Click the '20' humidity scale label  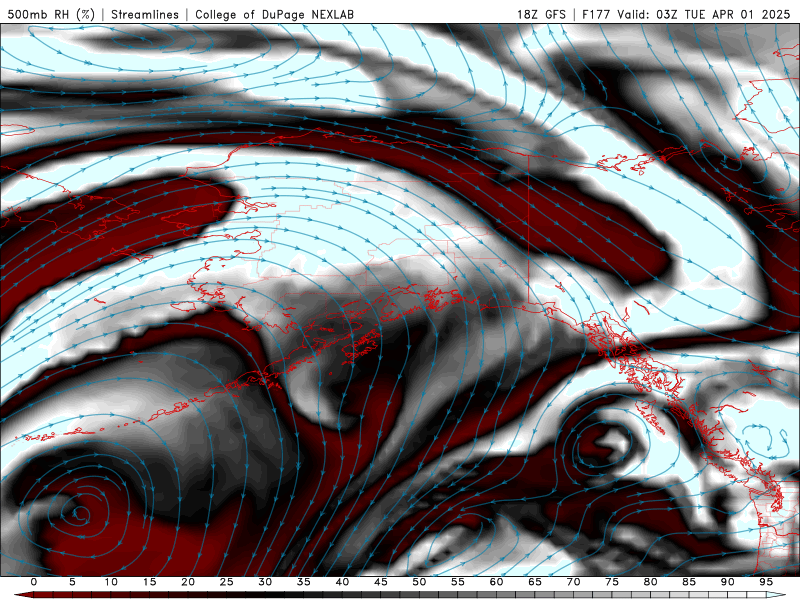pos(188,582)
